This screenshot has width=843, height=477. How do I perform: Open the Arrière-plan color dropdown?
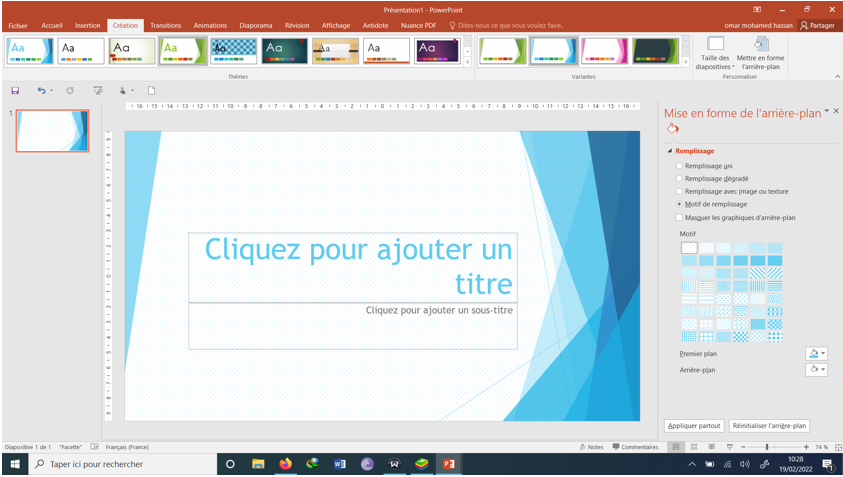click(x=816, y=370)
